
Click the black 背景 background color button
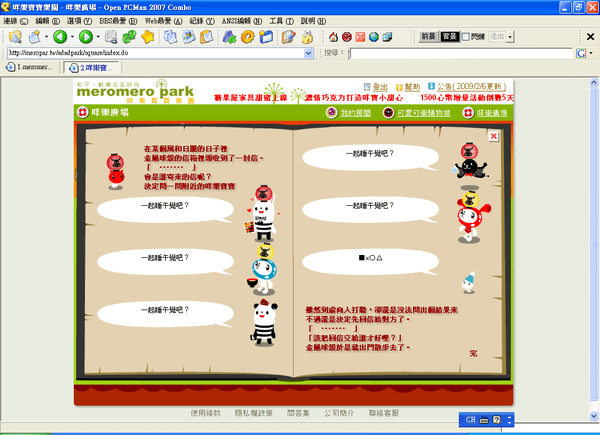coord(450,37)
